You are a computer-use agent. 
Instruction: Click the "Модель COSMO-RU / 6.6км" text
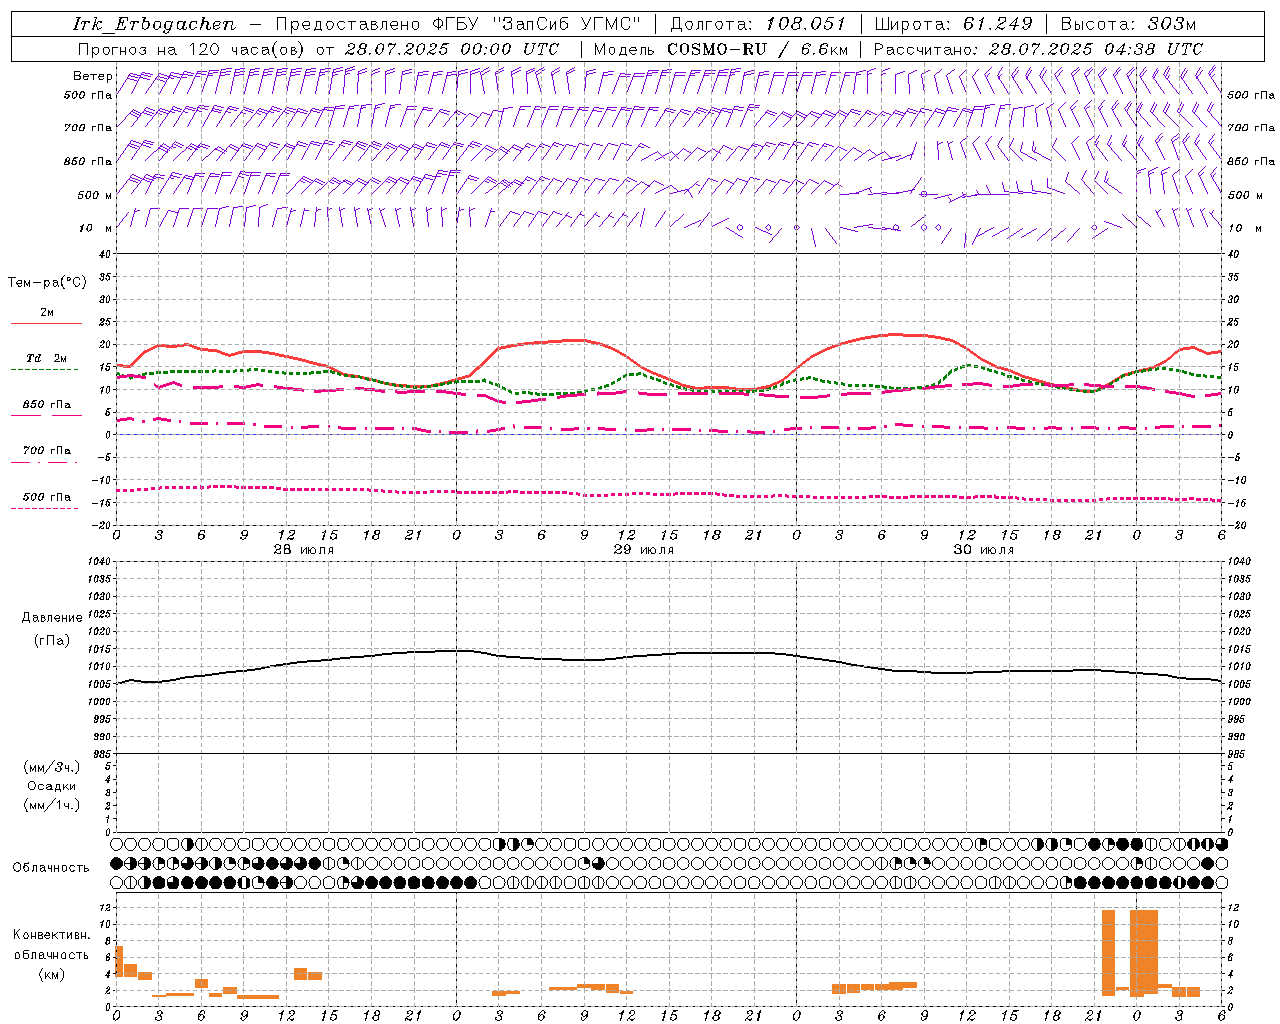721,49
